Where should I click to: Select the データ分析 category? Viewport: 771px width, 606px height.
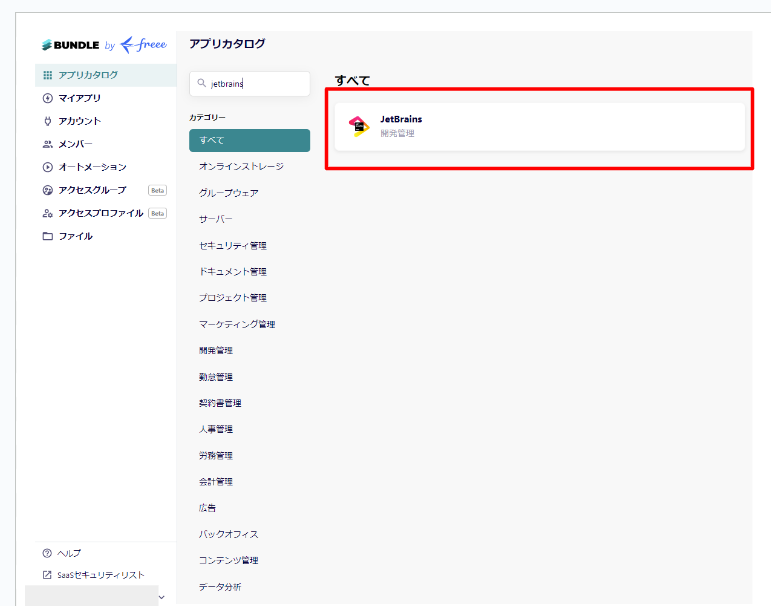point(220,587)
